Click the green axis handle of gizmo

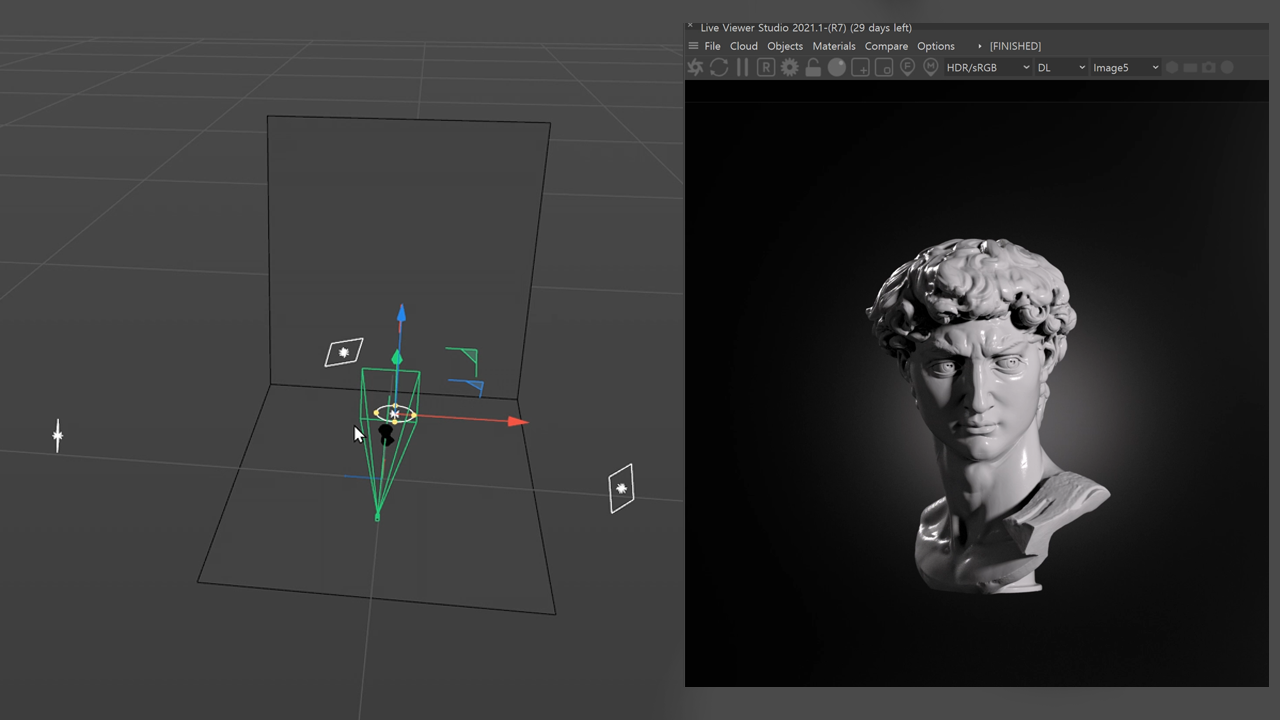(x=397, y=357)
